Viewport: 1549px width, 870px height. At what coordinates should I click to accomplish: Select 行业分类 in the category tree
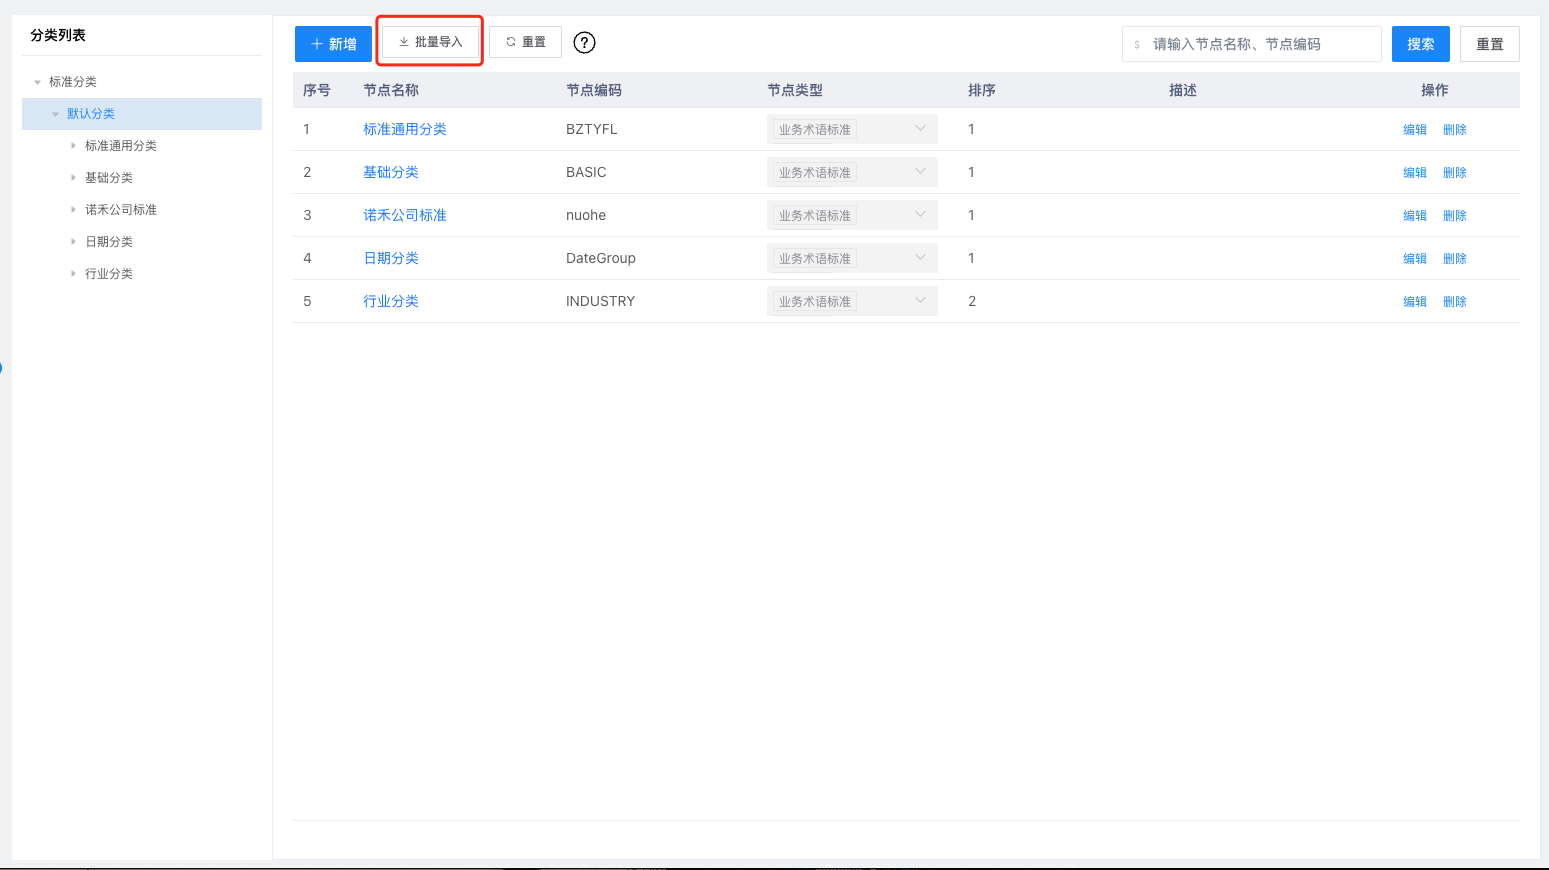tap(109, 274)
